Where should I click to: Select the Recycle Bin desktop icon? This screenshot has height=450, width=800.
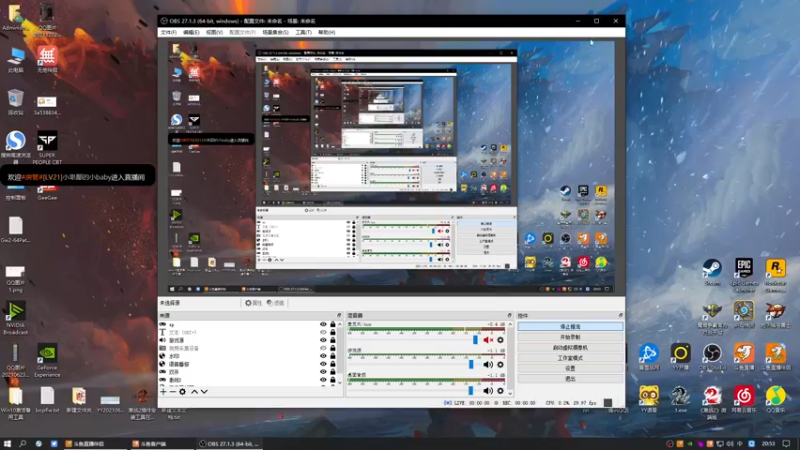tap(15, 102)
